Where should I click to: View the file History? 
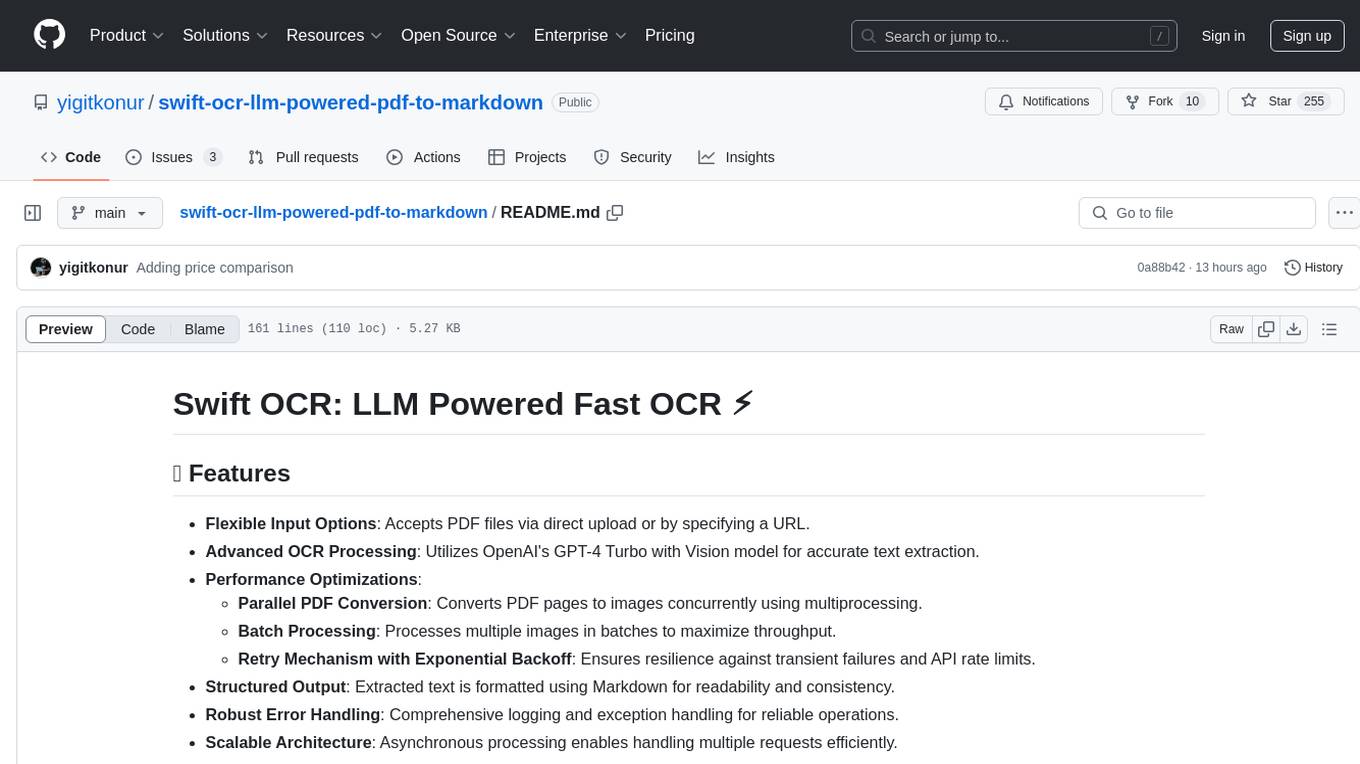1313,267
